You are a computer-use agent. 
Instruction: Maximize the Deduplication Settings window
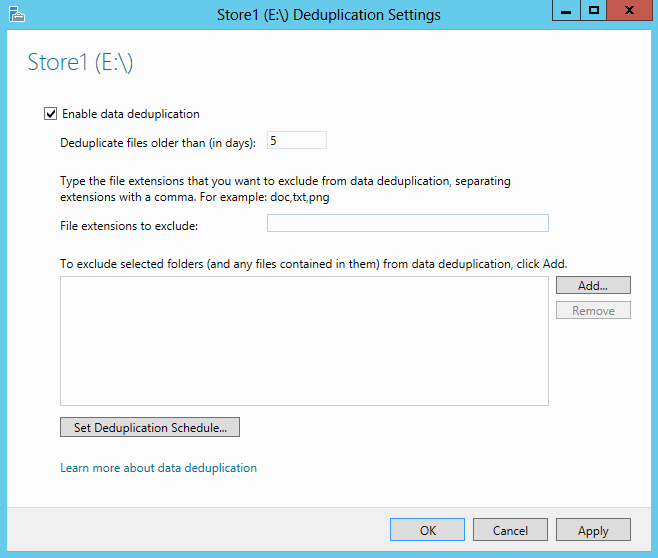(x=593, y=10)
